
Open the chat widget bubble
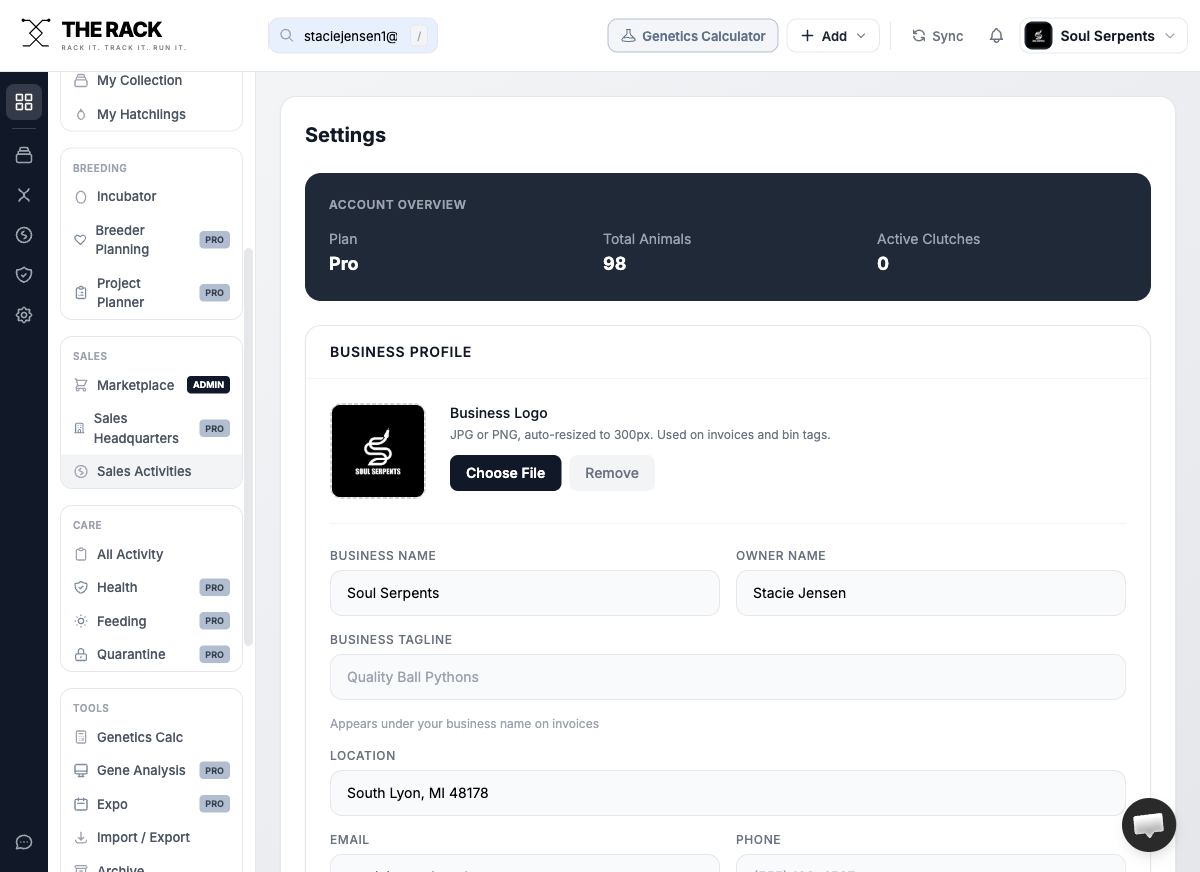point(1148,825)
